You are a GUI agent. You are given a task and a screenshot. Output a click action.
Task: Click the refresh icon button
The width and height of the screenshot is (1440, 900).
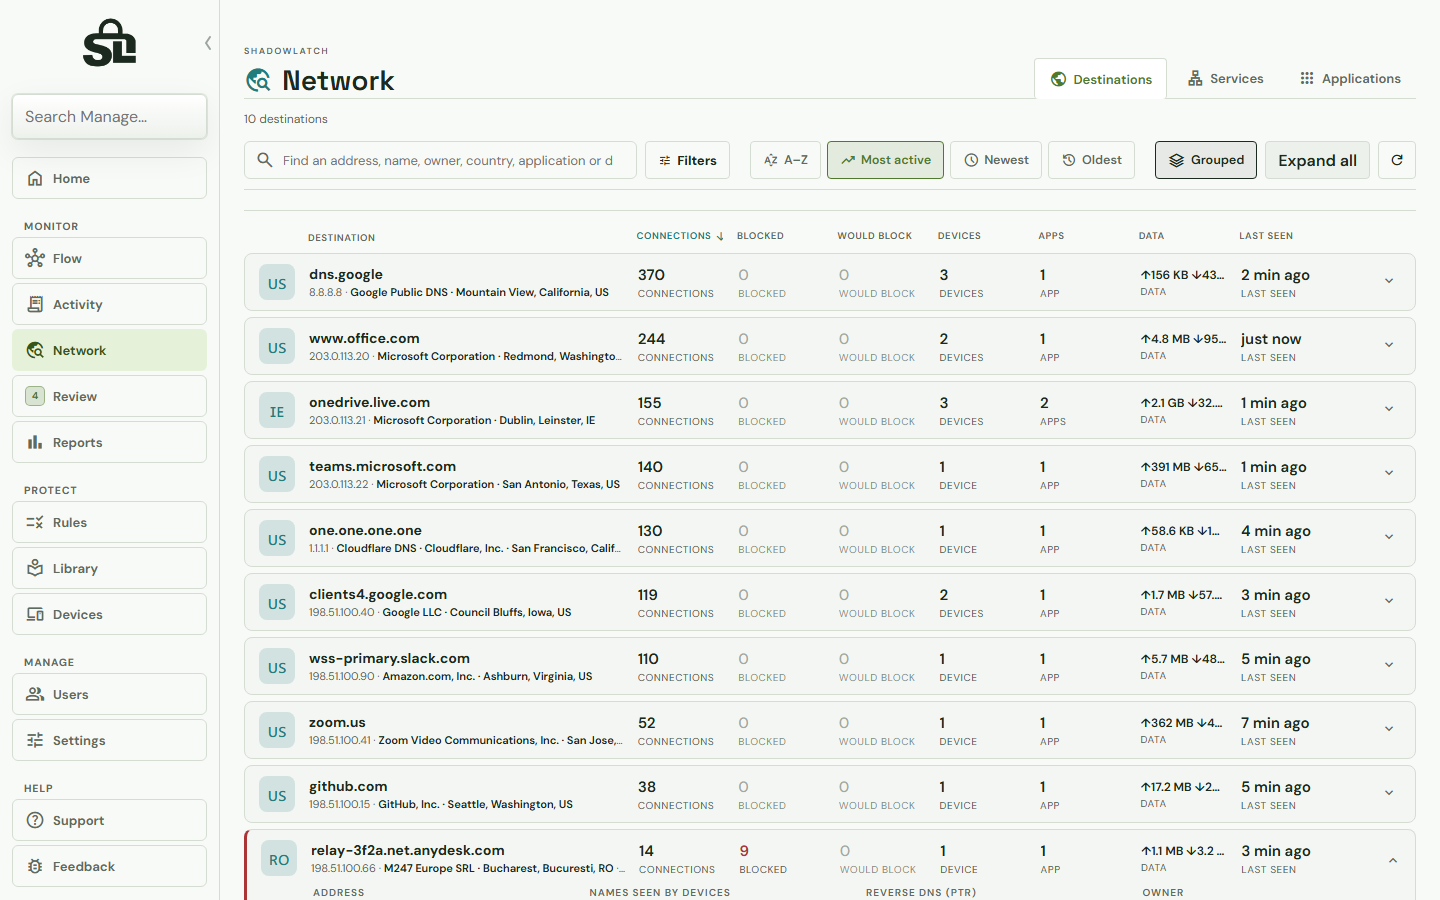1397,160
